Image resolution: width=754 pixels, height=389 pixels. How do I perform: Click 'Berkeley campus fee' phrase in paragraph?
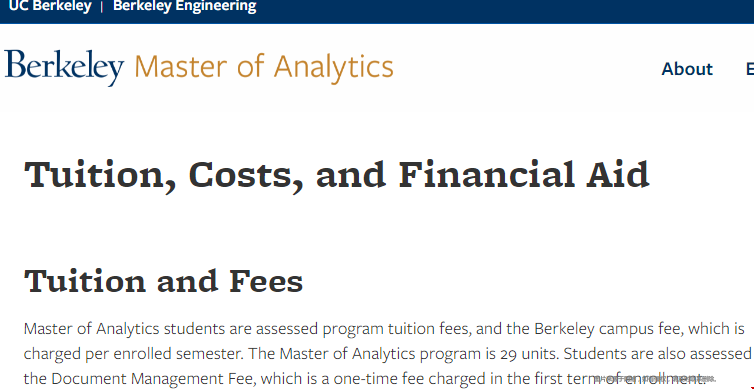pyautogui.click(x=609, y=329)
